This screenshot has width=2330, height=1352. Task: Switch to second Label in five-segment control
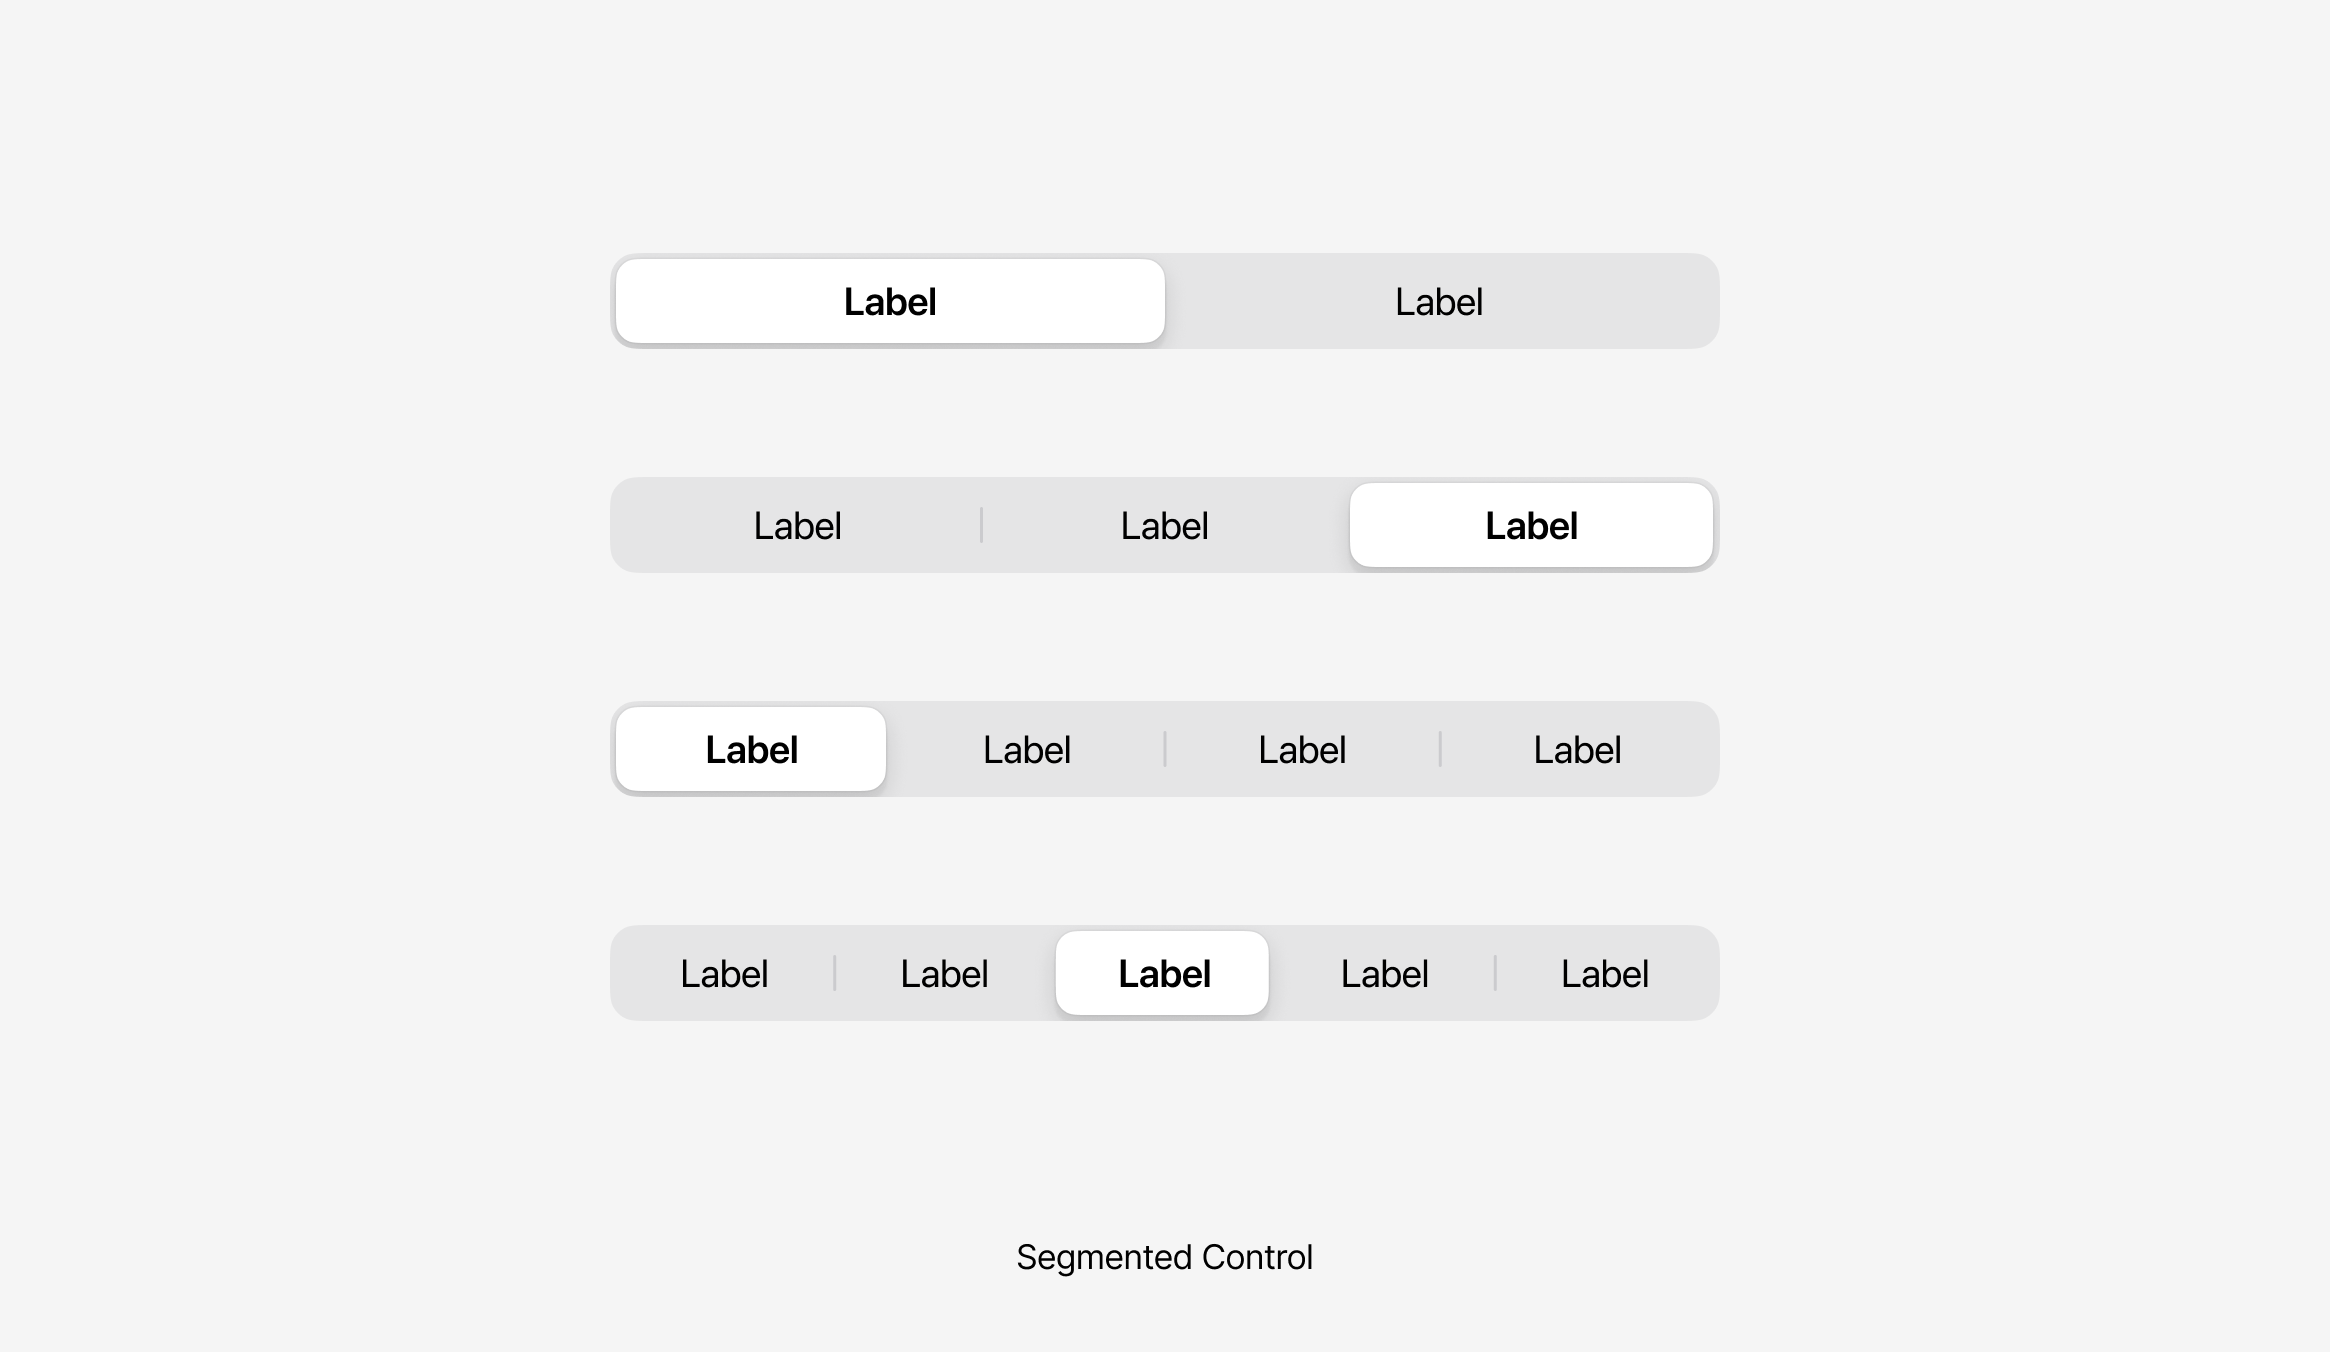(x=944, y=974)
